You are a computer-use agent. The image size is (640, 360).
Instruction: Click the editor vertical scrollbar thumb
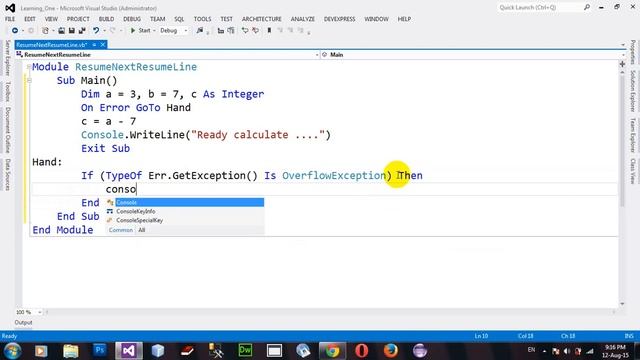click(x=622, y=141)
